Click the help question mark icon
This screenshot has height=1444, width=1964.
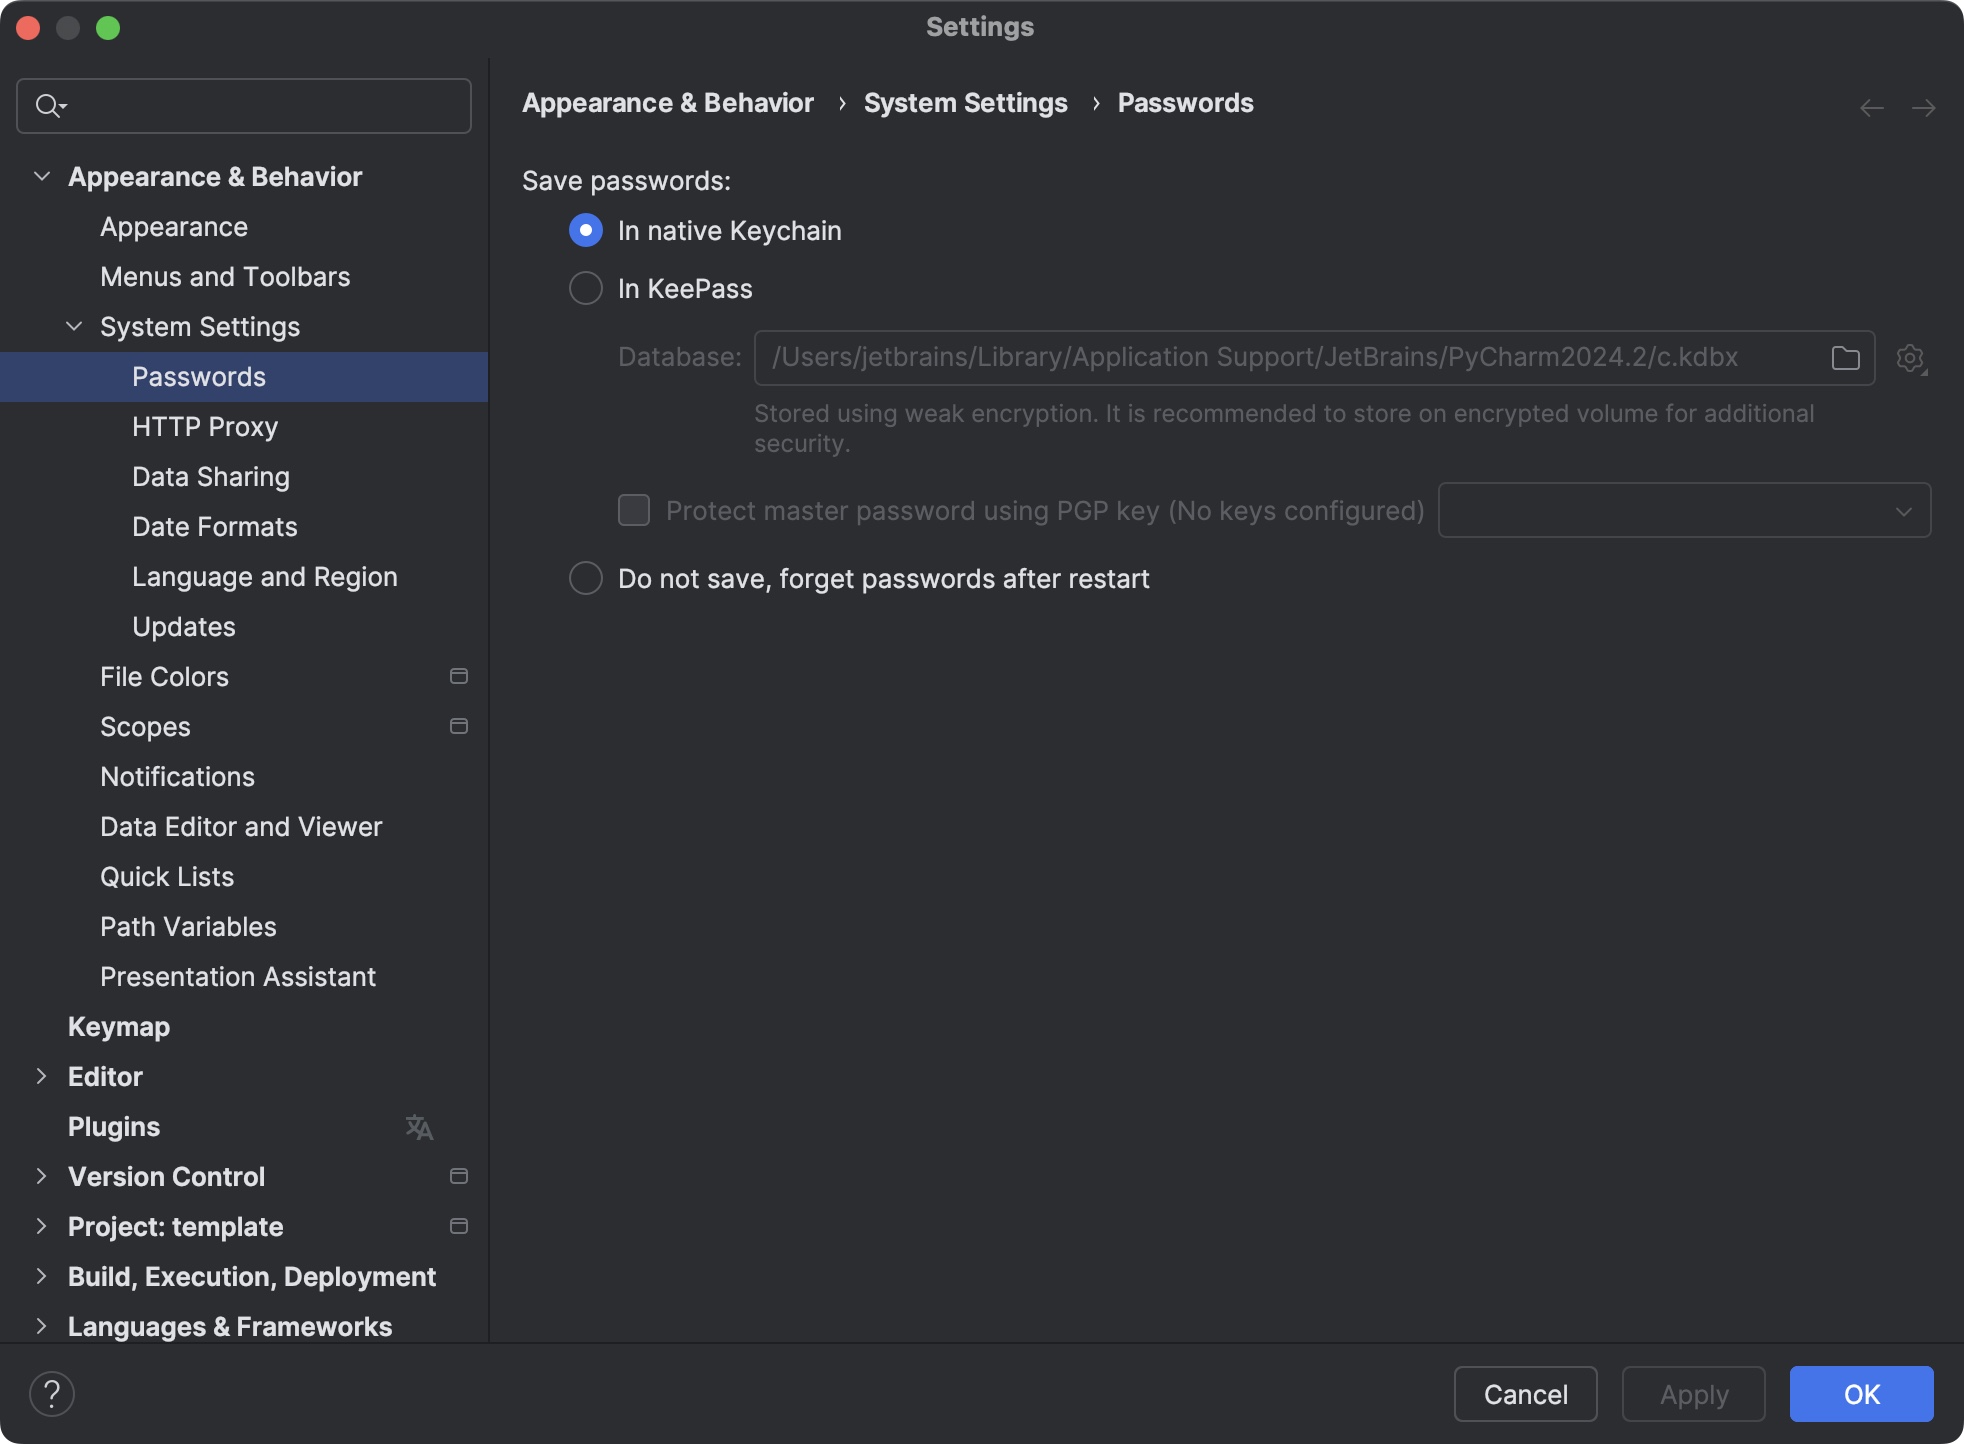[52, 1392]
